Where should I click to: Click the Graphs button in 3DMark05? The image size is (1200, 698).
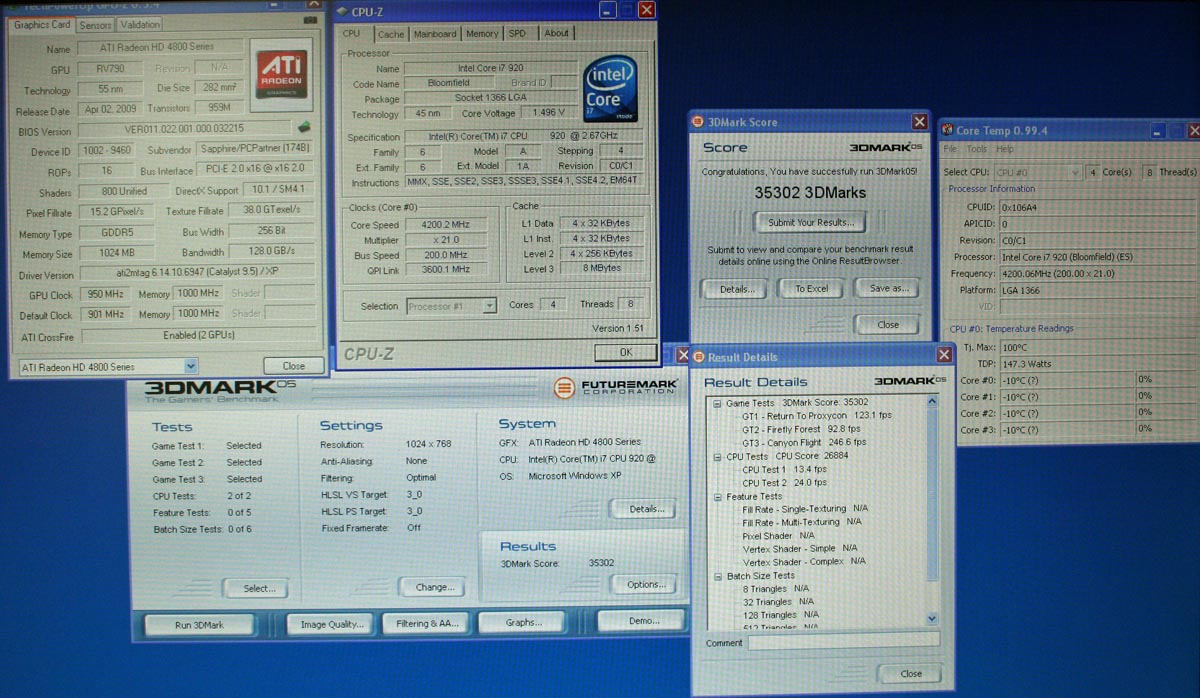coord(523,622)
